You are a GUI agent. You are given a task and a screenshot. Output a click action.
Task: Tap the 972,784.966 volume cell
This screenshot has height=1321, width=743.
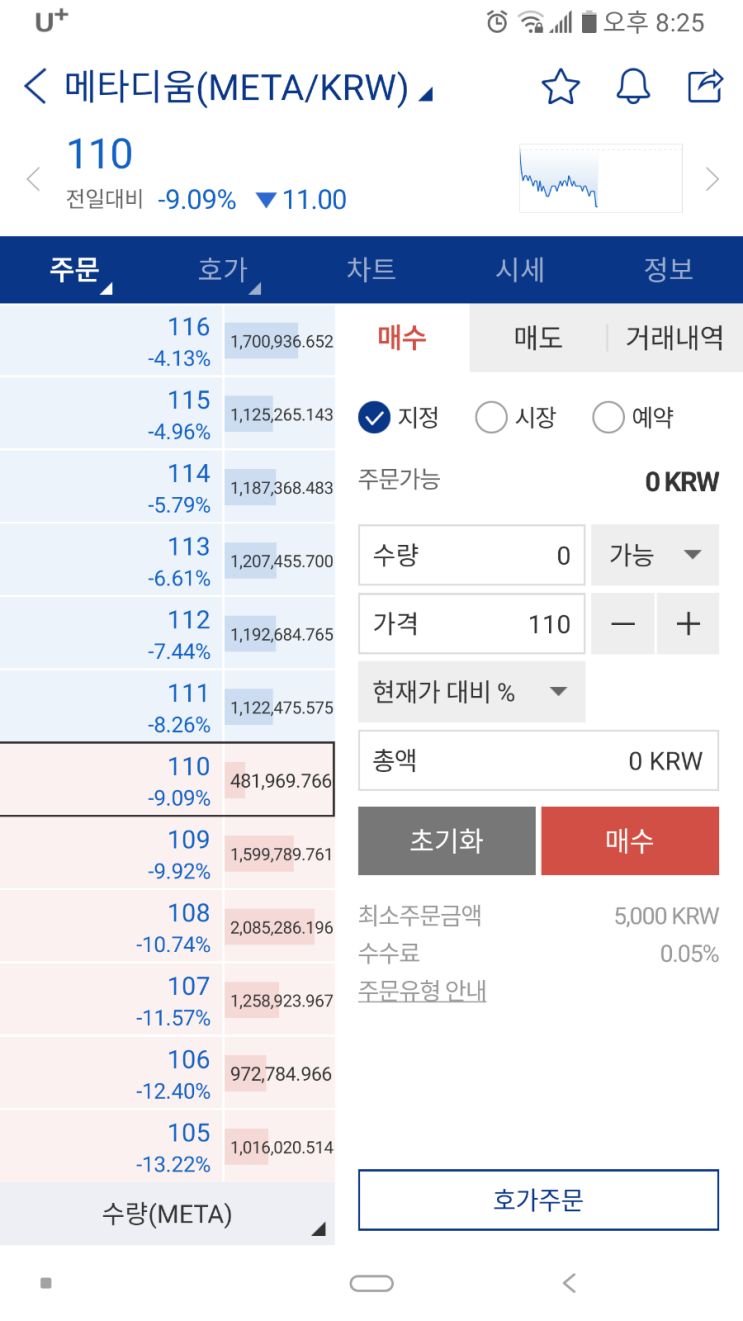tap(280, 1074)
